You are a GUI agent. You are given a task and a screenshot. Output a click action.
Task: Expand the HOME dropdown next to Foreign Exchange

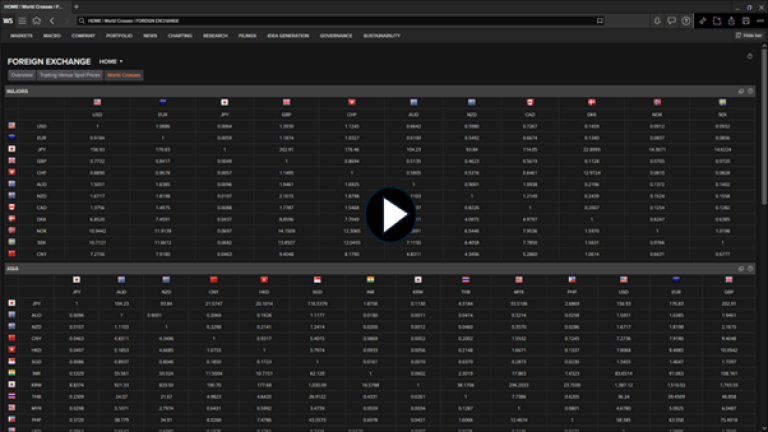click(111, 61)
